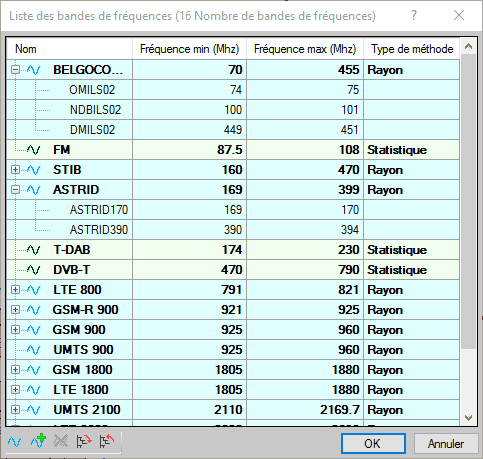Click the 2169.7 maximum frequency cell
This screenshot has width=483, height=459.
(305, 410)
